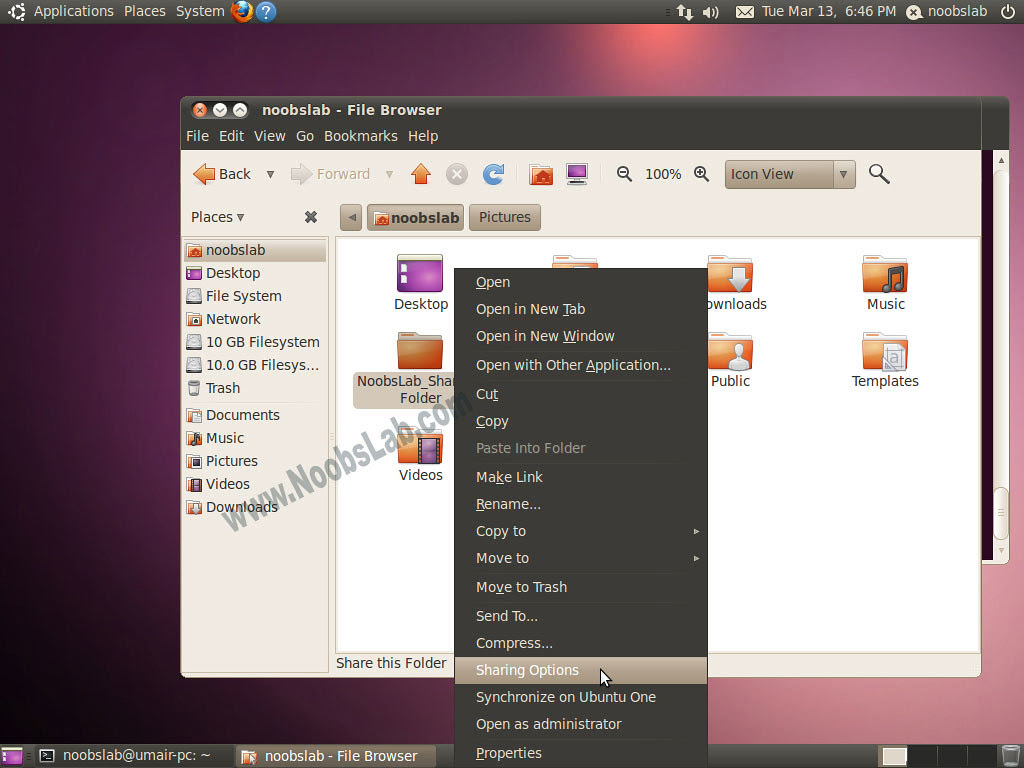Click the volume speaker icon
Screen dimensions: 1024x768
point(711,12)
